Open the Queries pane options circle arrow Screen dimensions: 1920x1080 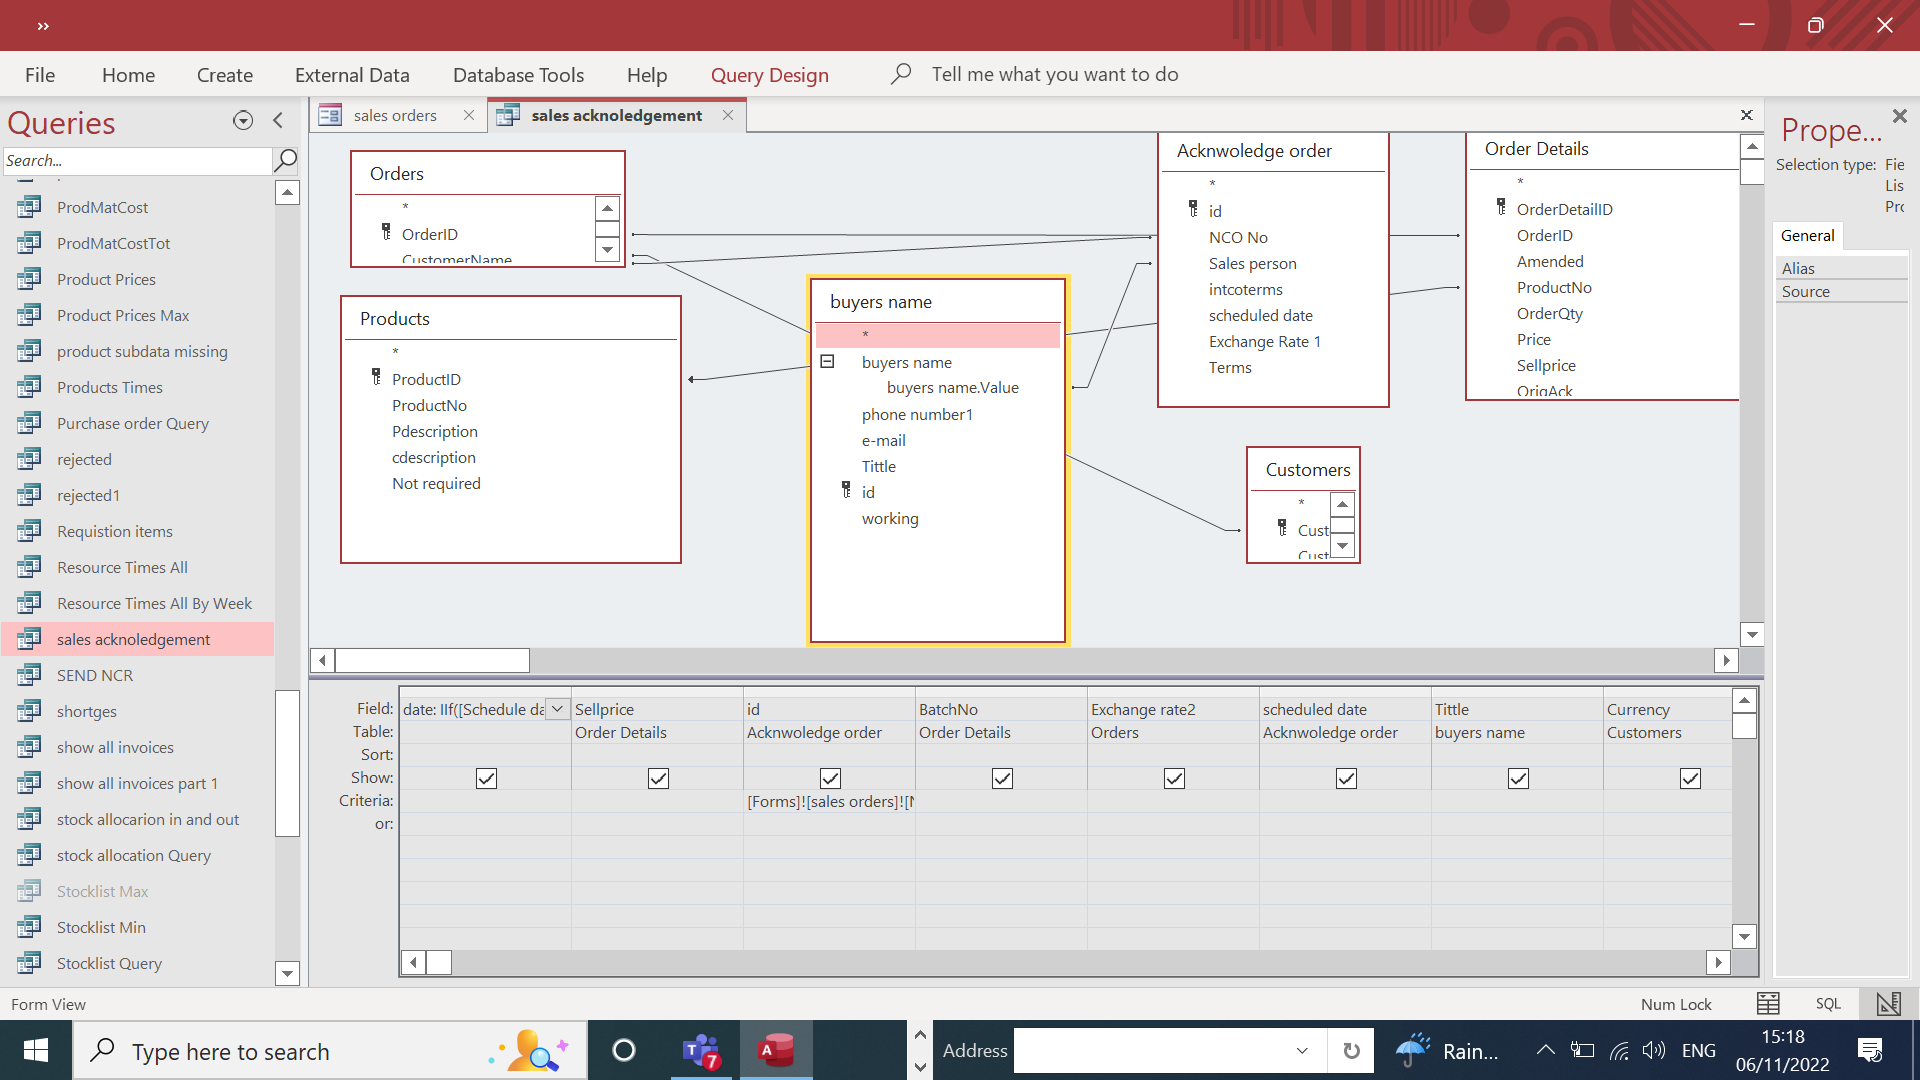(x=243, y=121)
